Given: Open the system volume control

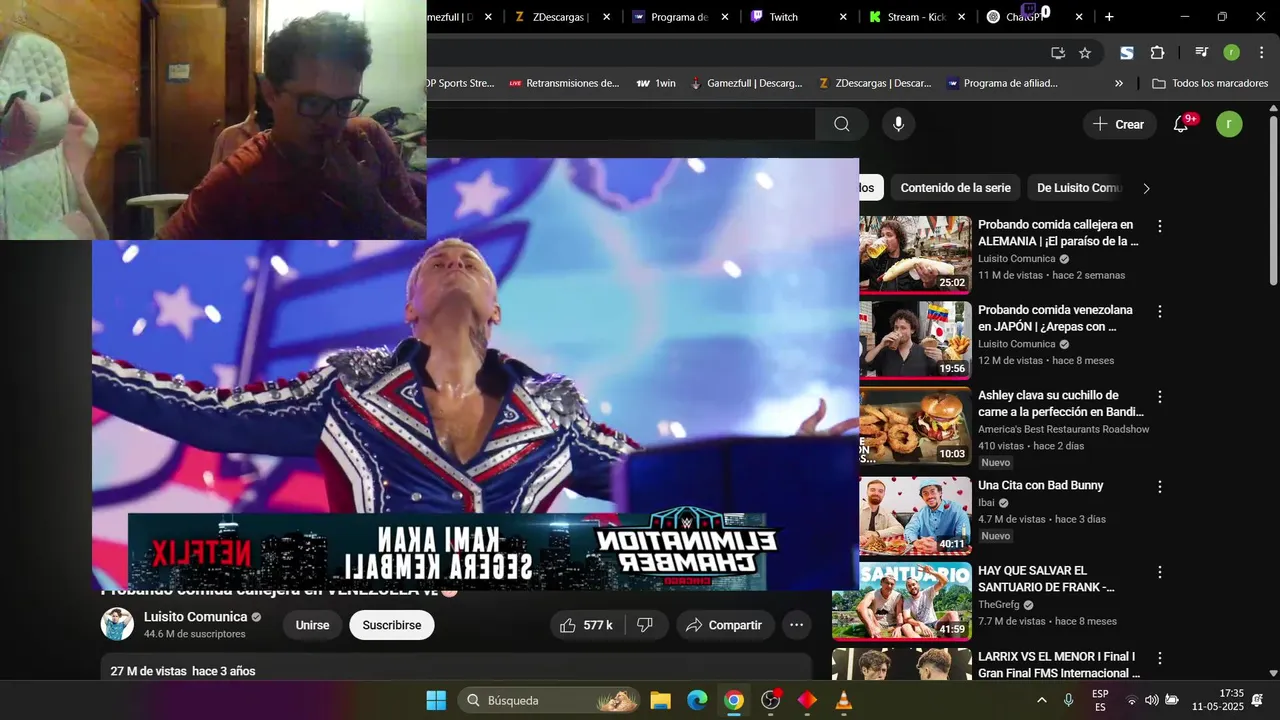Looking at the screenshot, I should pos(1151,700).
